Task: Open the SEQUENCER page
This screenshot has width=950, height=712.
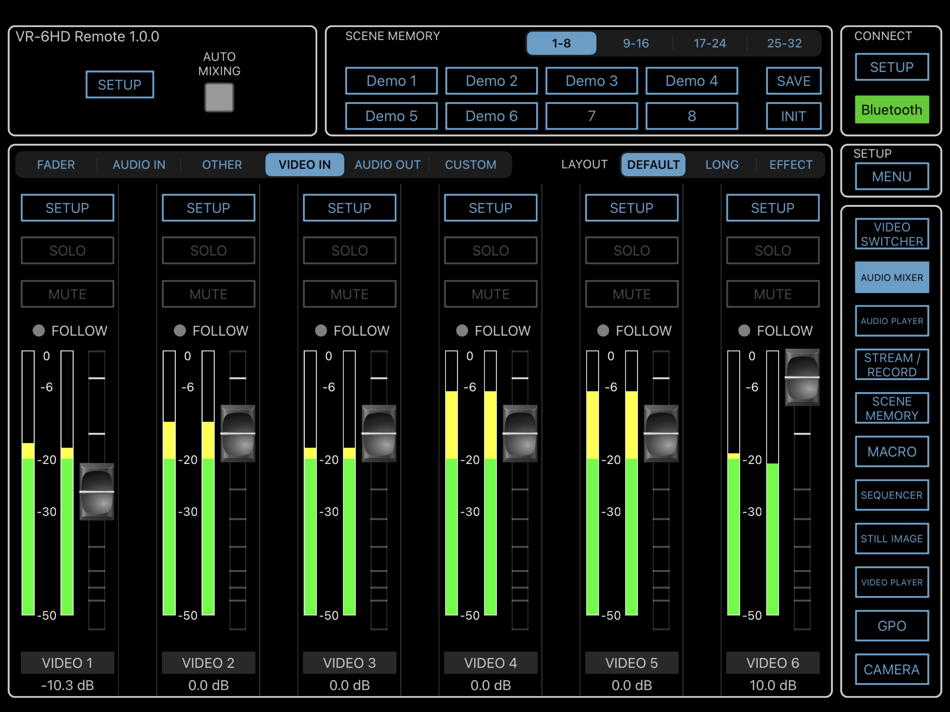Action: coord(892,495)
